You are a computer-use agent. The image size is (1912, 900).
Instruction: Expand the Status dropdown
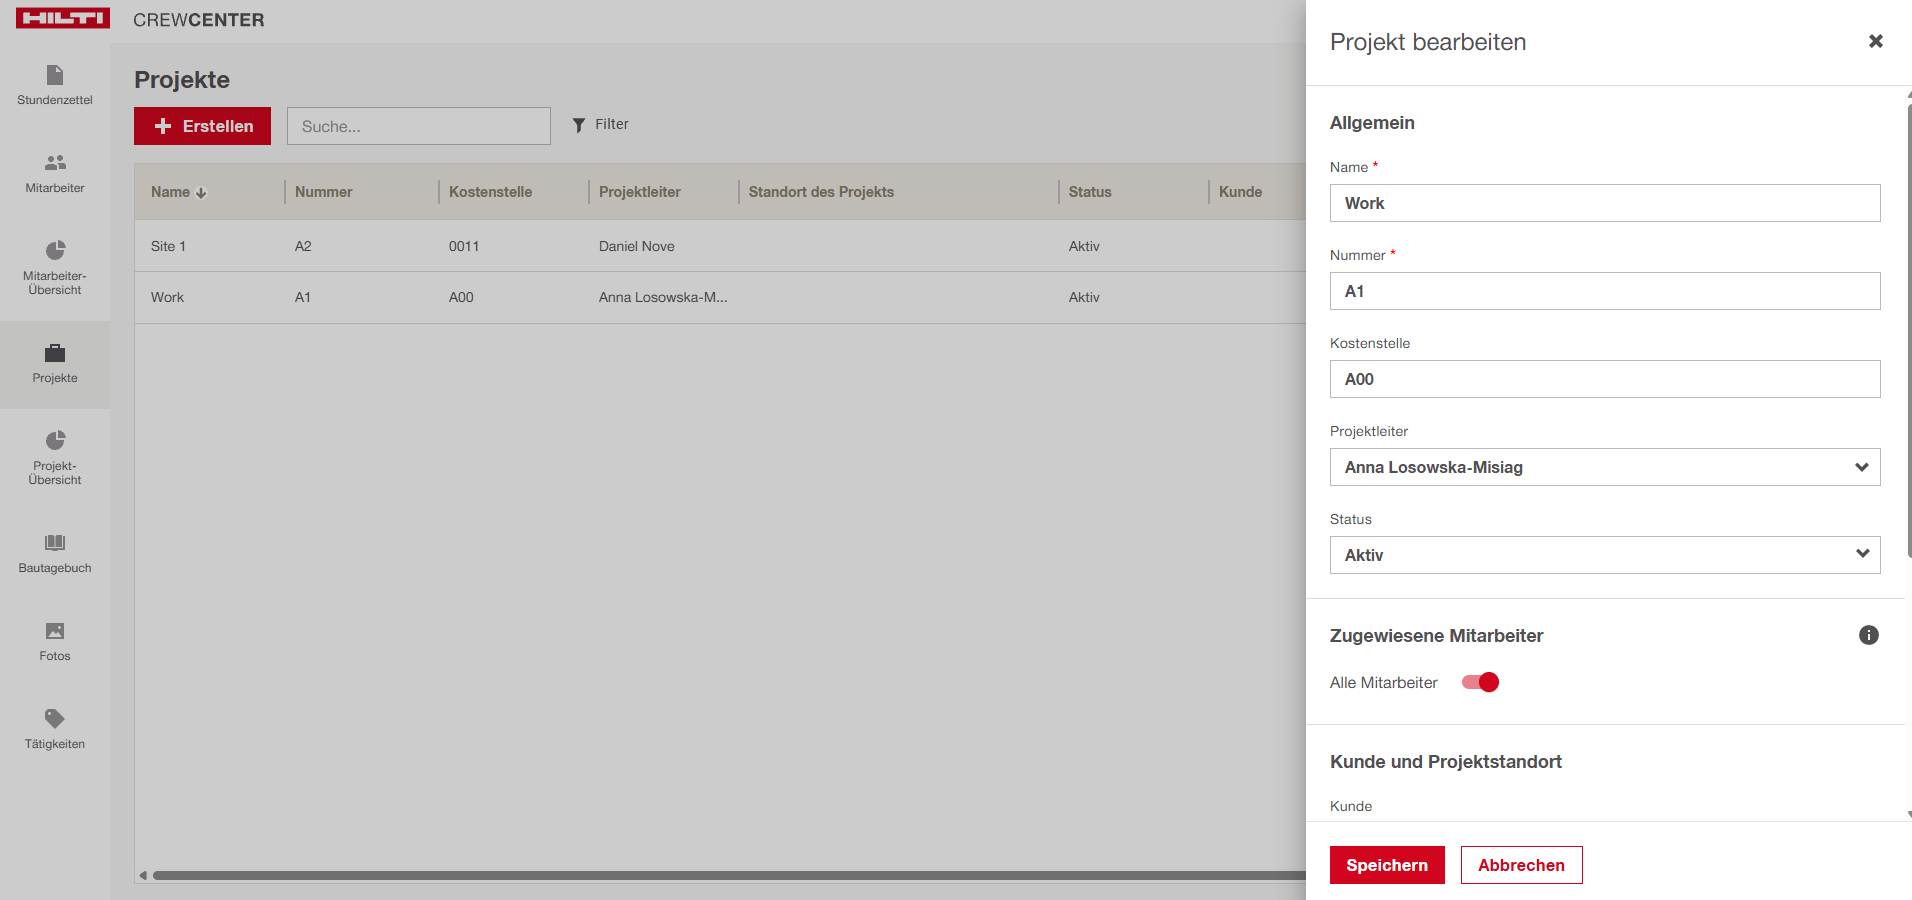(x=1604, y=555)
